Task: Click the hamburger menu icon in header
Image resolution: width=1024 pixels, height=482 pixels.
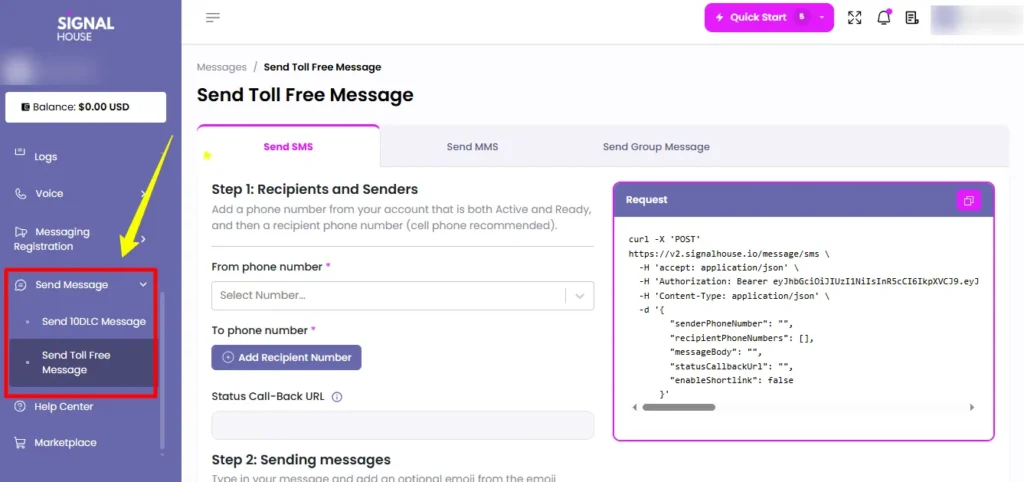Action: click(213, 18)
